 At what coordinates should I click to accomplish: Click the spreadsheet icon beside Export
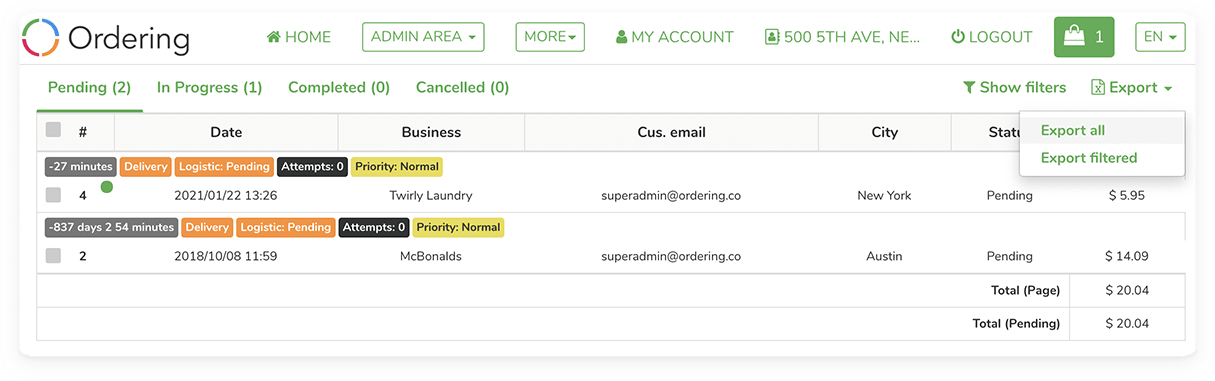(1098, 88)
